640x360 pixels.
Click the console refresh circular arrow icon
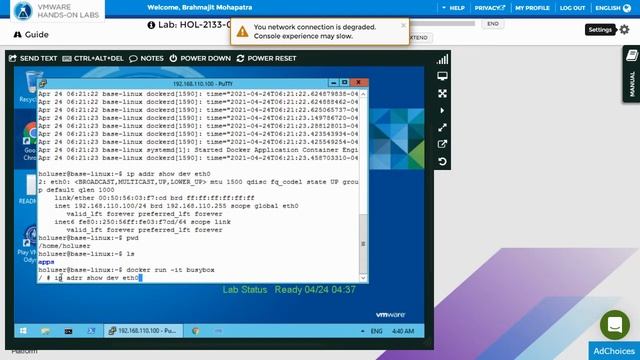pyautogui.click(x=442, y=162)
